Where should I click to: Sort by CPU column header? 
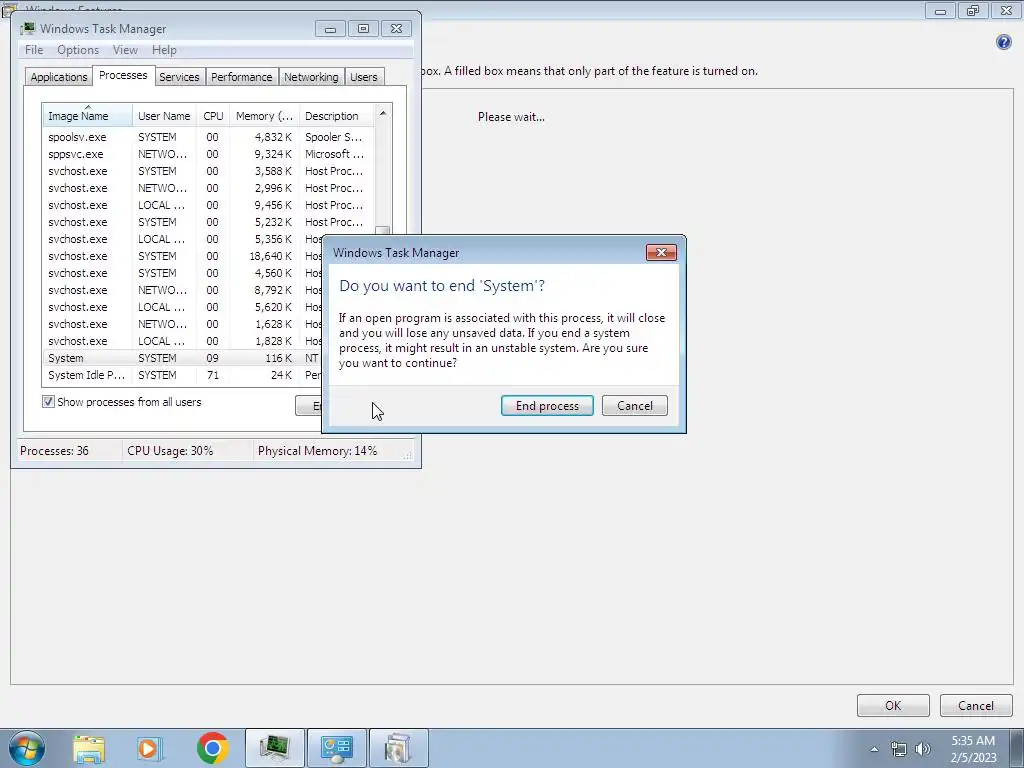pyautogui.click(x=213, y=116)
